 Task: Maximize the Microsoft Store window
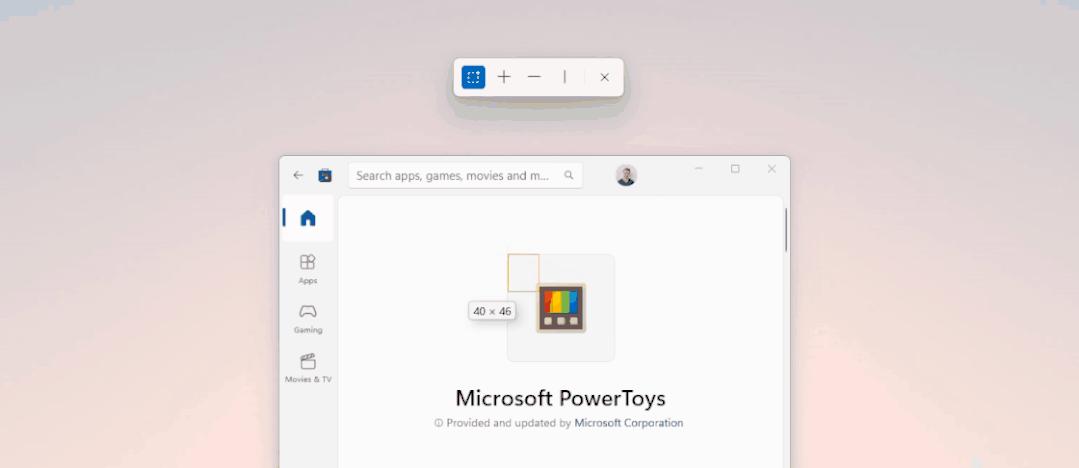pyautogui.click(x=735, y=169)
